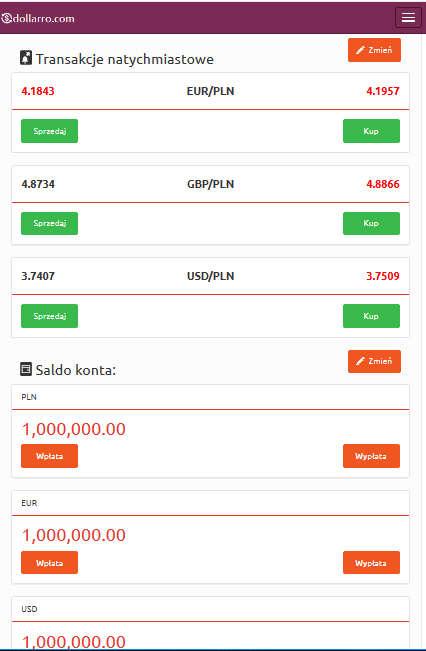Image resolution: width=426 pixels, height=651 pixels.
Task: Buy USD/PLN with Kup button
Action: pyautogui.click(x=371, y=316)
